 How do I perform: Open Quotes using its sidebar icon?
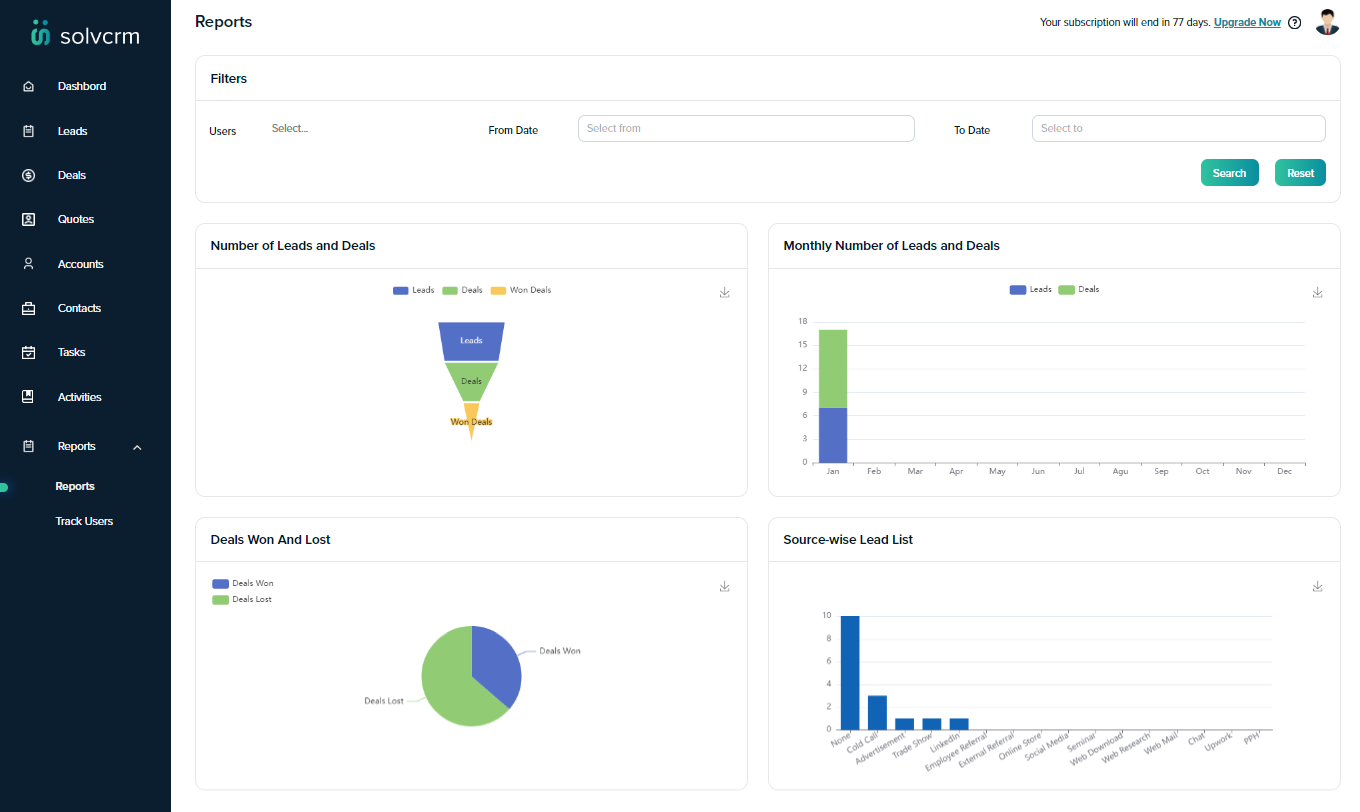pyautogui.click(x=28, y=219)
